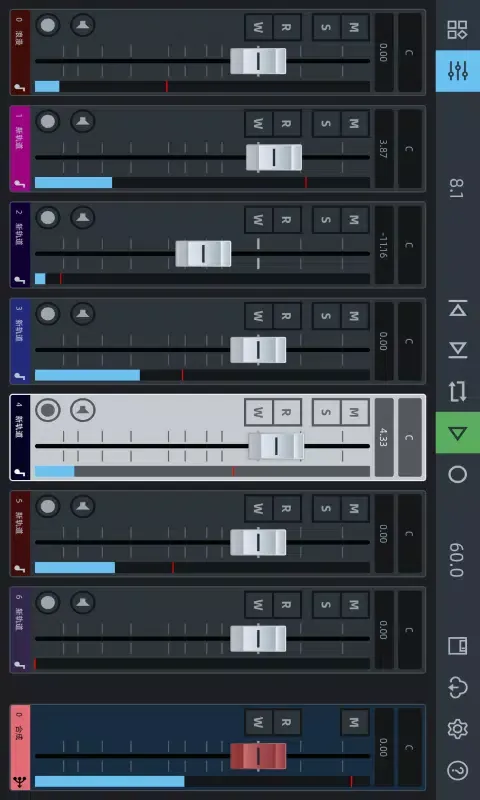Click the 4.33 volume value on track 4
The height and width of the screenshot is (800, 480).
tap(384, 437)
